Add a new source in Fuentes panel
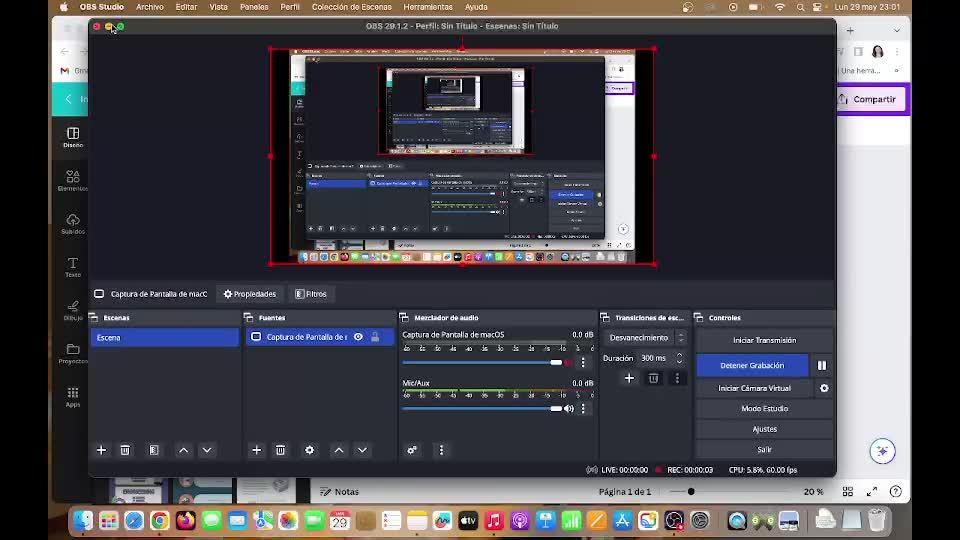The height and width of the screenshot is (540, 960). 256,450
